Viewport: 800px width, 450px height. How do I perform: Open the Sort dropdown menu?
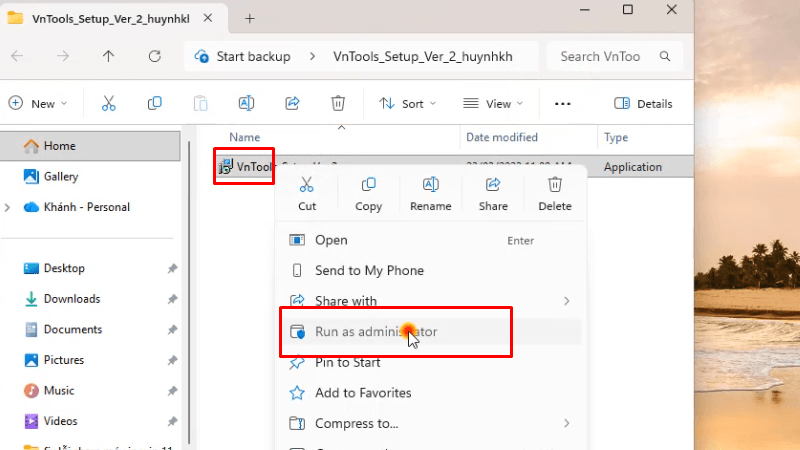[x=407, y=103]
